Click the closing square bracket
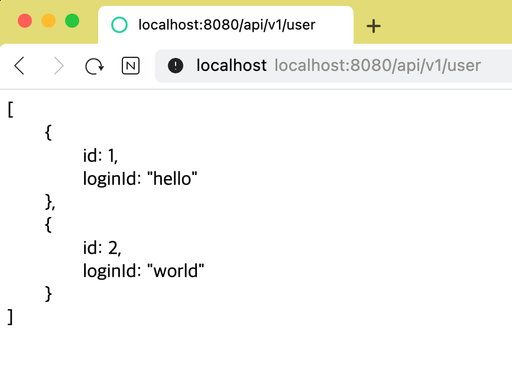Screen dimensions: 512x376 point(10,317)
